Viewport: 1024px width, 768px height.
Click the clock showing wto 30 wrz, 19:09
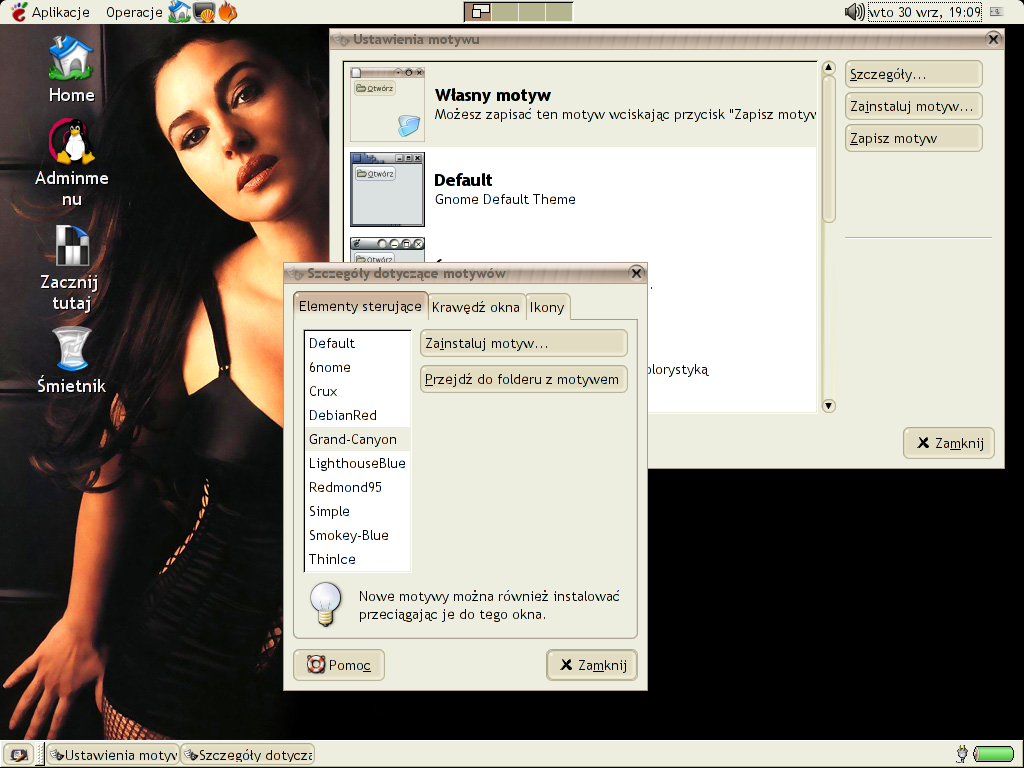click(x=925, y=12)
